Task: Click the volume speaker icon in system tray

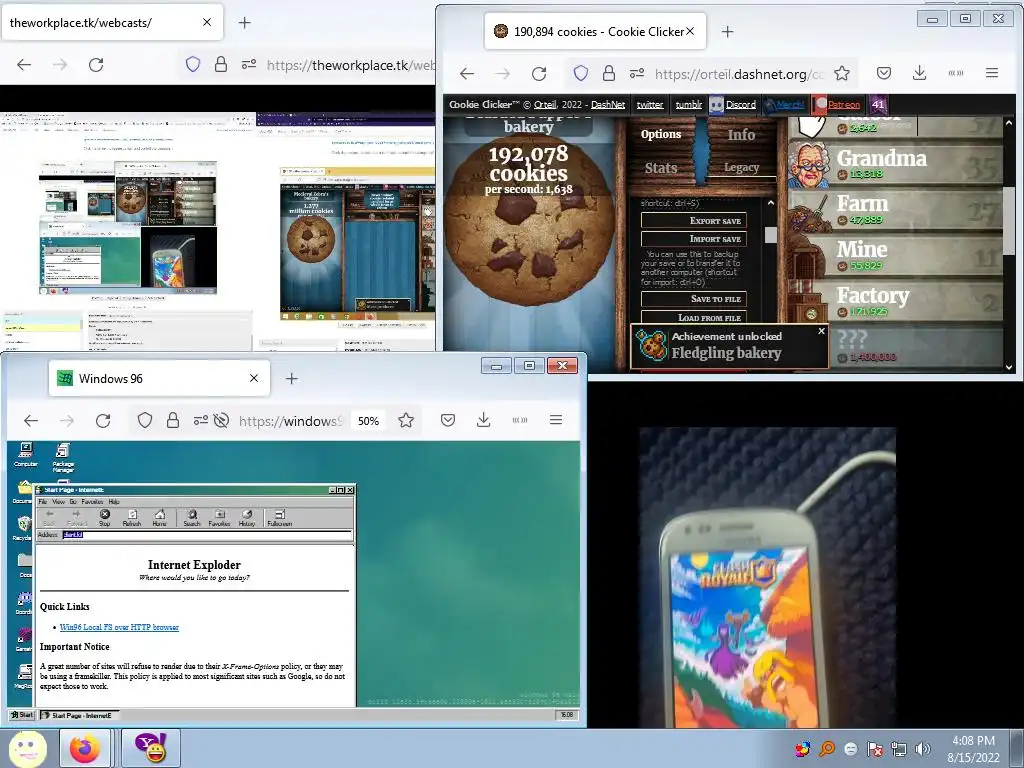Action: tap(923, 748)
